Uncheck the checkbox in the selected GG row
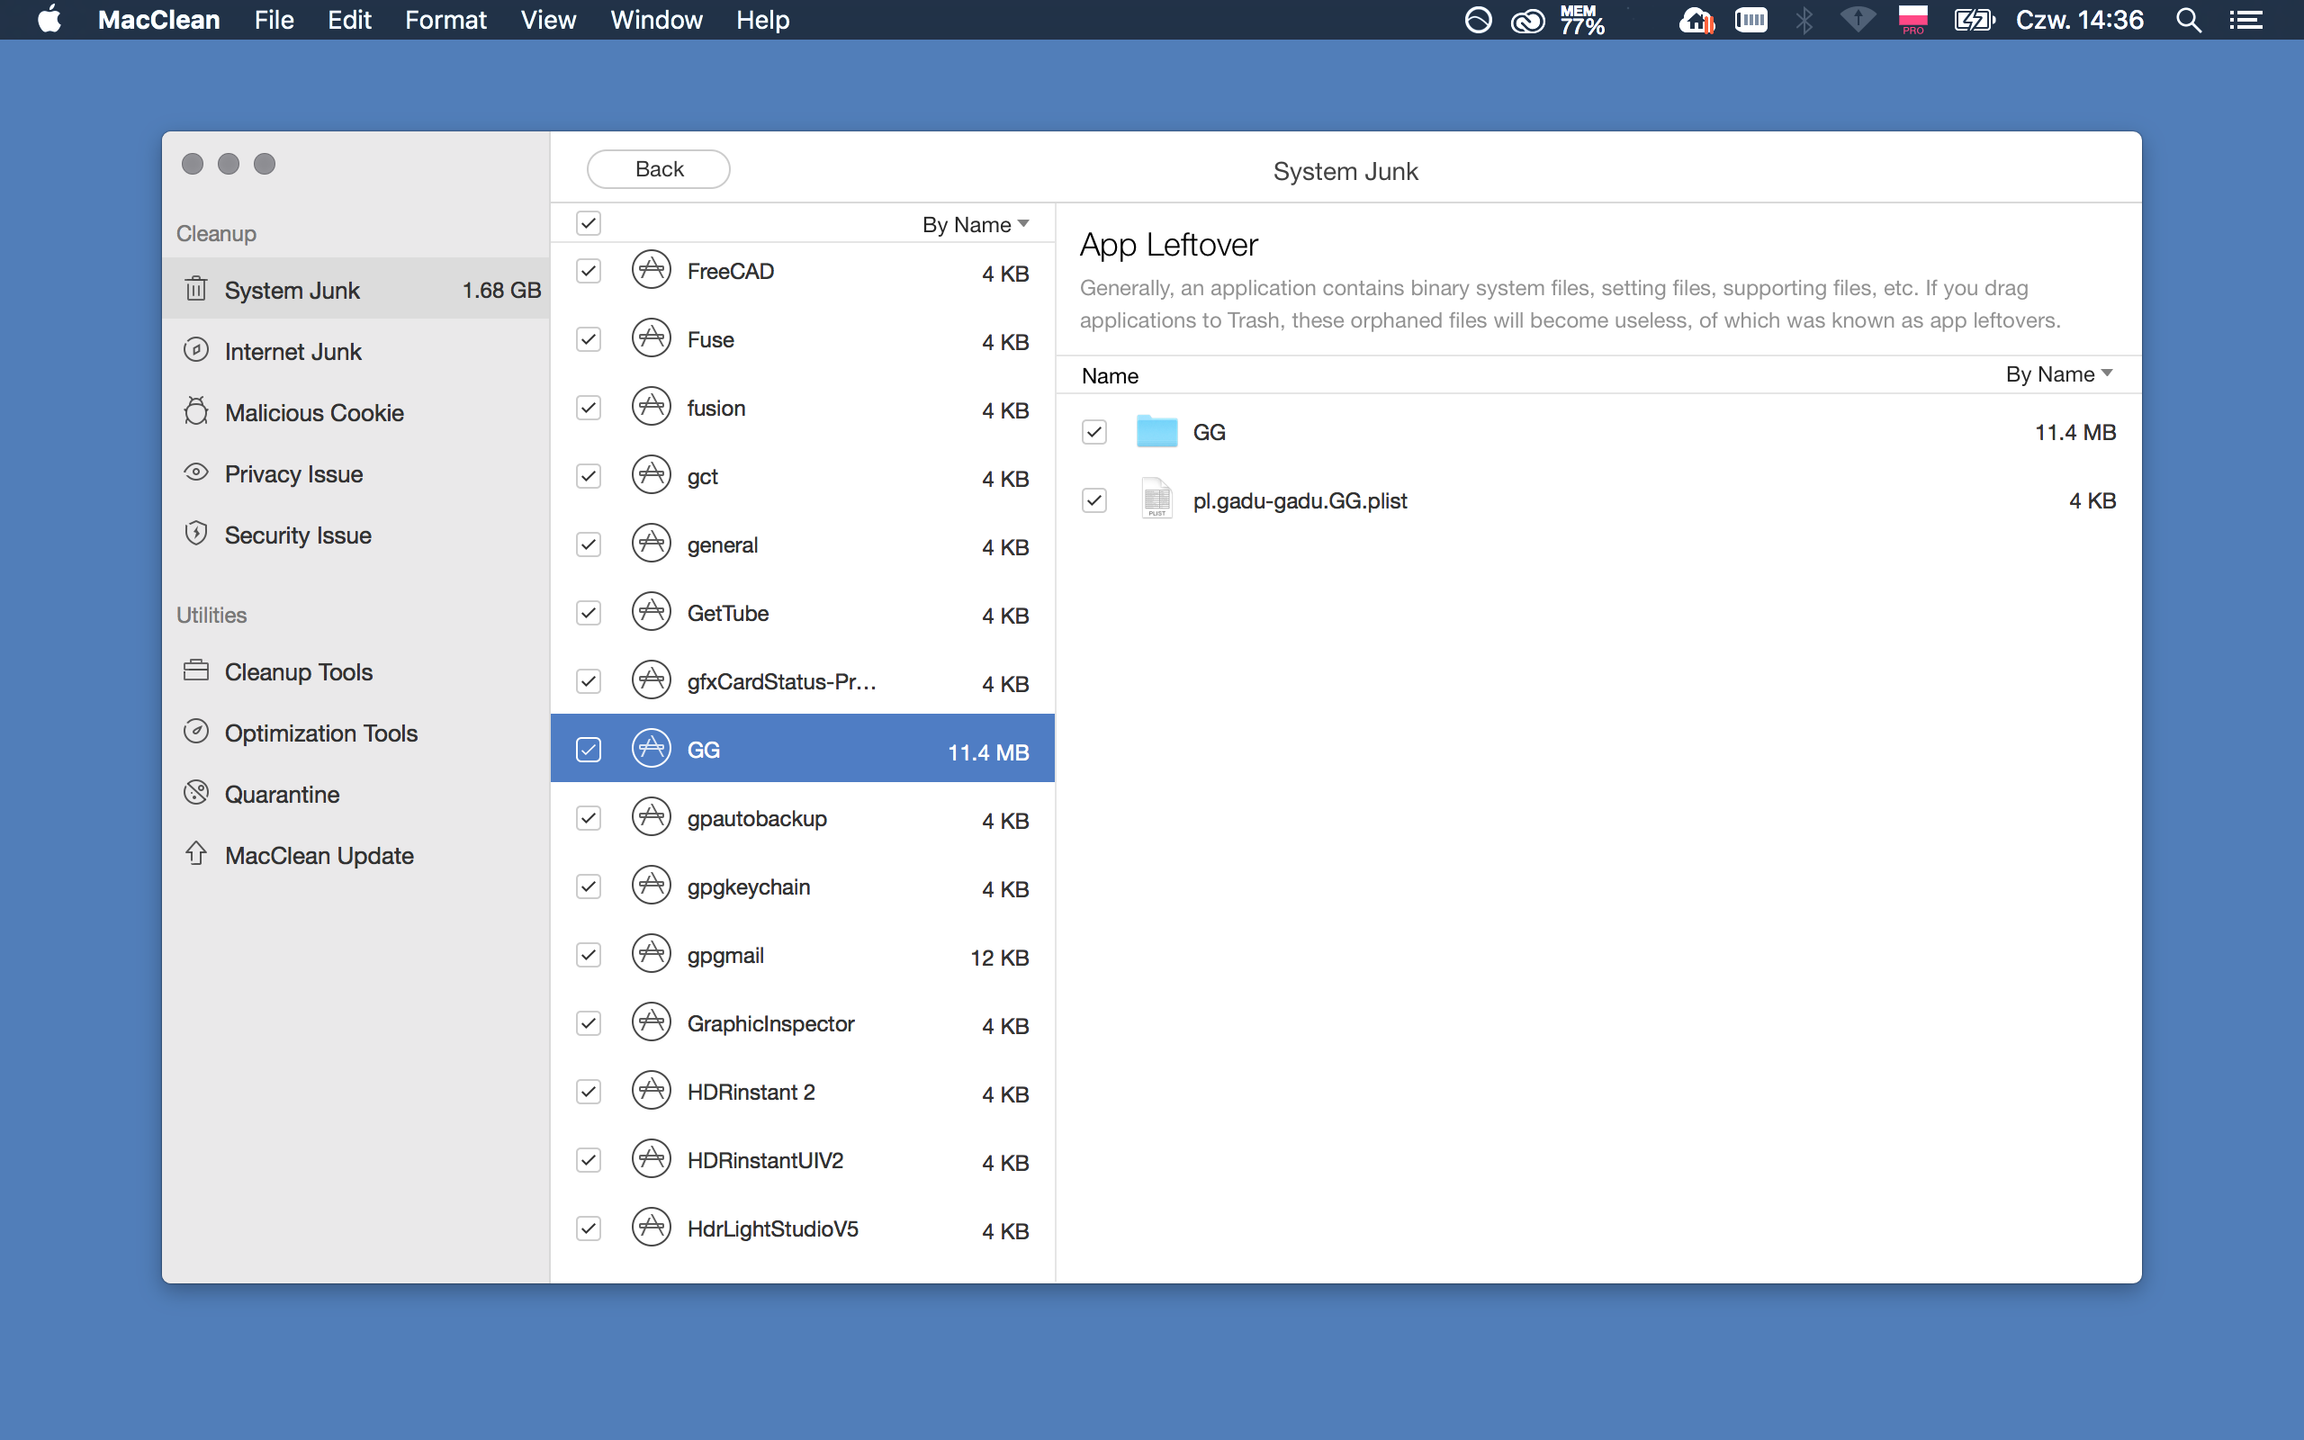Screen dimensions: 2304x1440 (x=589, y=750)
